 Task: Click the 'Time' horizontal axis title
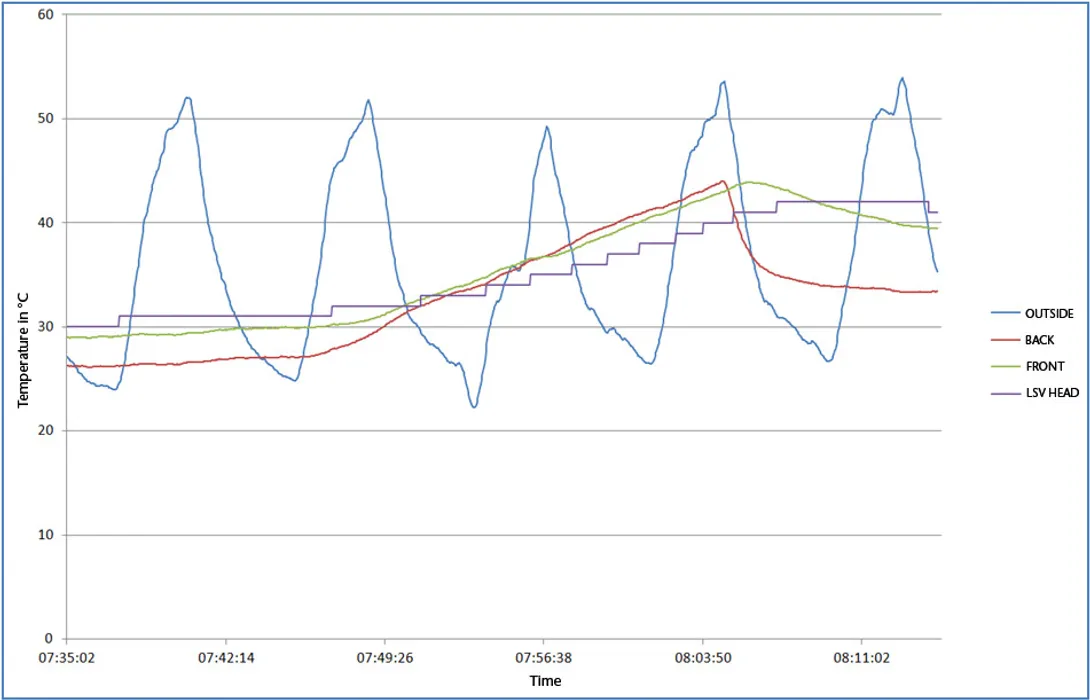click(x=545, y=681)
